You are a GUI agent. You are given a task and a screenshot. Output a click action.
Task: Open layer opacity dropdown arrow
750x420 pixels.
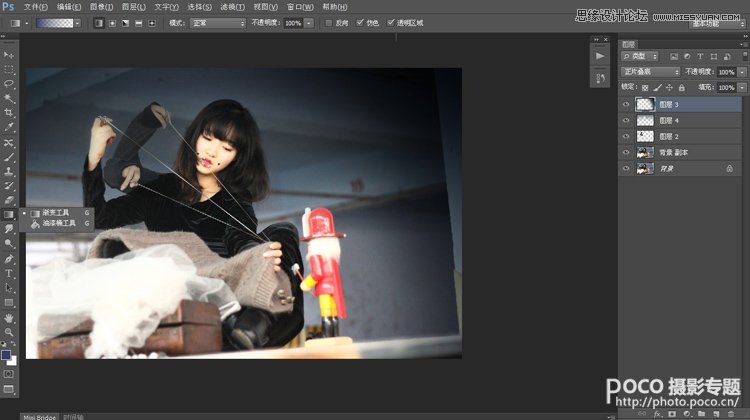[742, 72]
